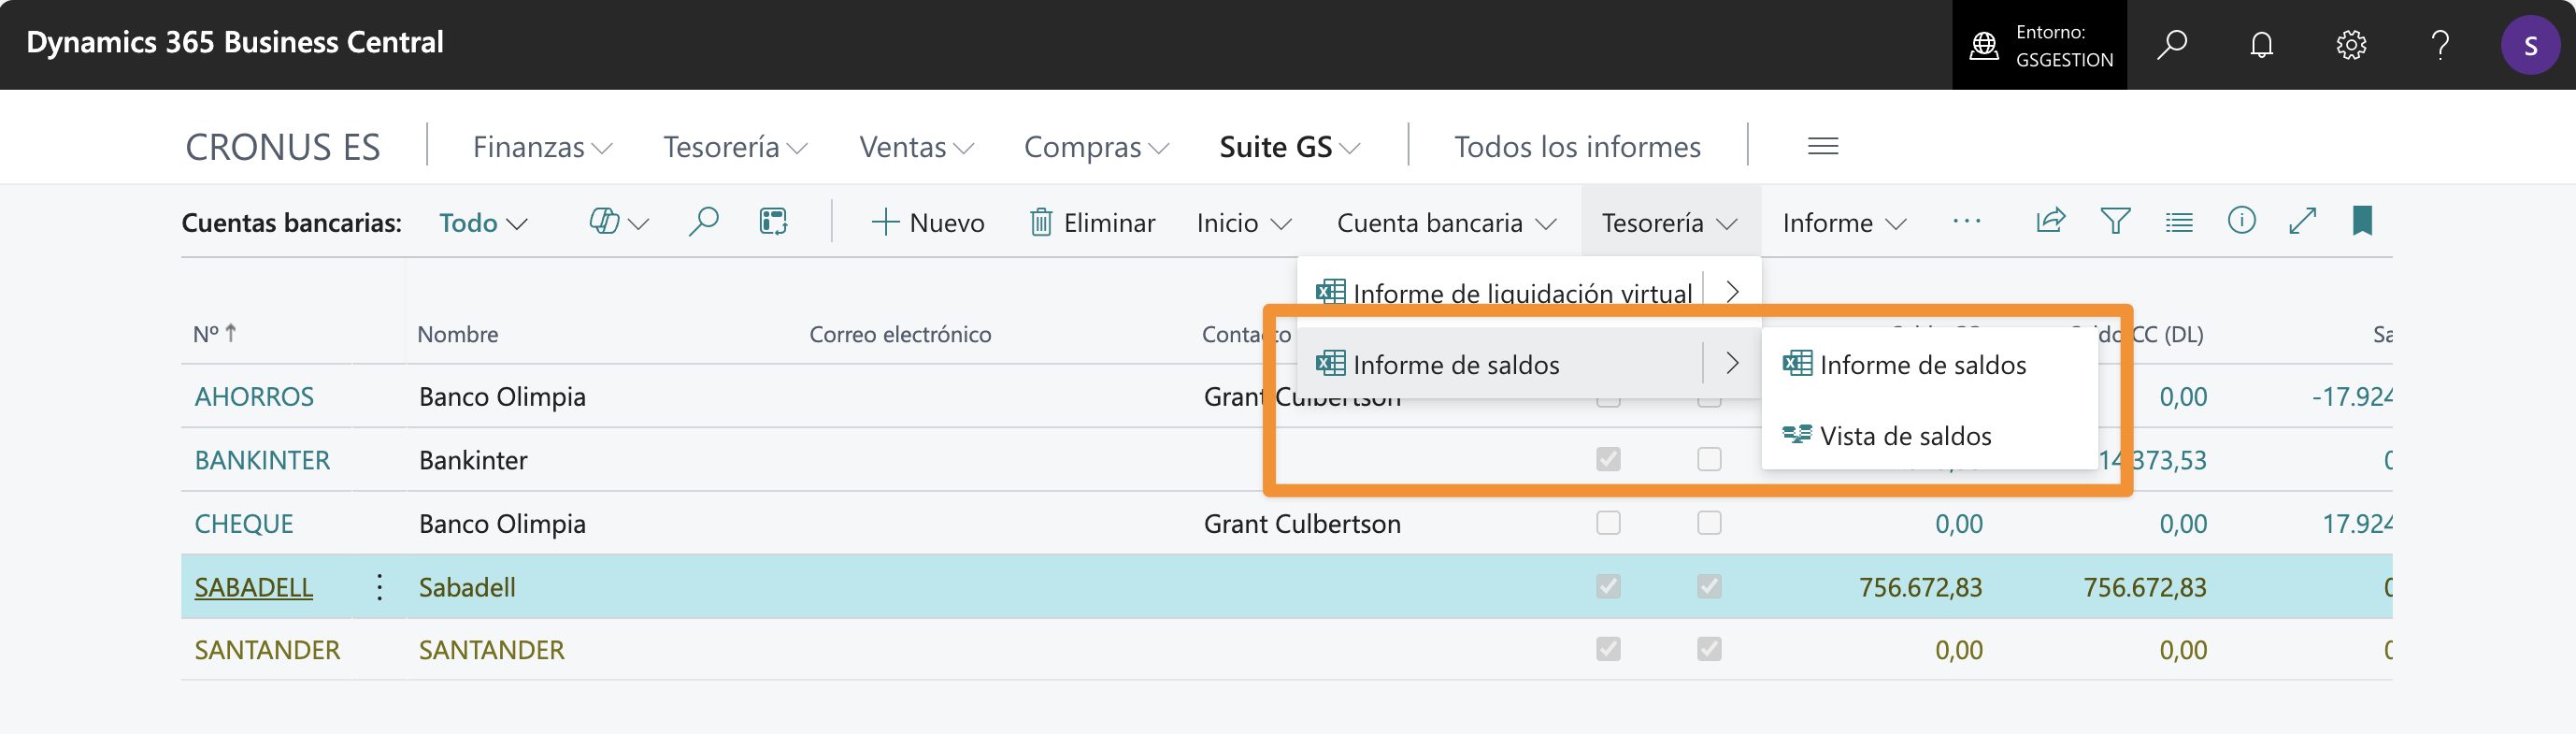Open the environment globe icon

pyautogui.click(x=1983, y=45)
